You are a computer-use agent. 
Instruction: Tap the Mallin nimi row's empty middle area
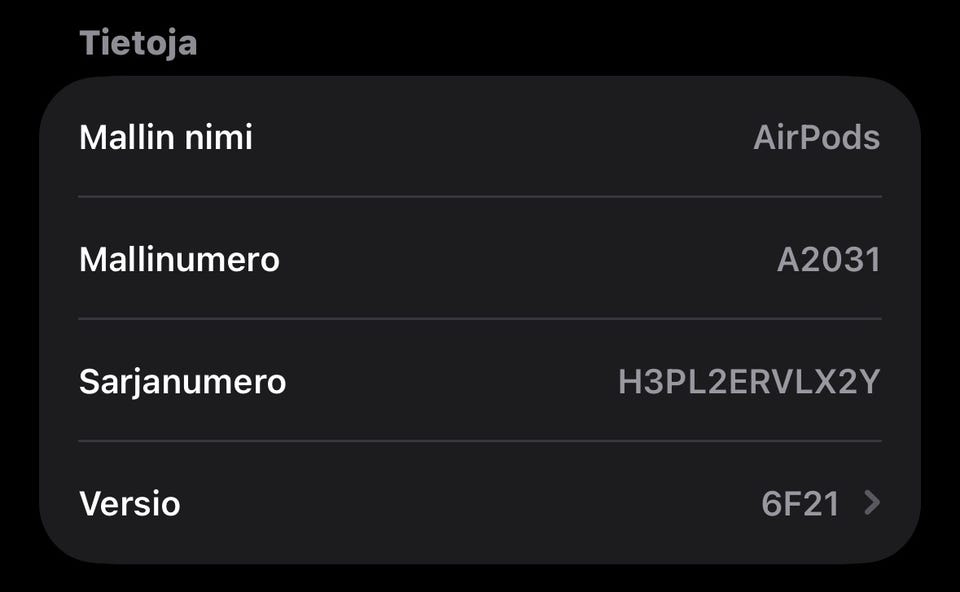[500, 137]
